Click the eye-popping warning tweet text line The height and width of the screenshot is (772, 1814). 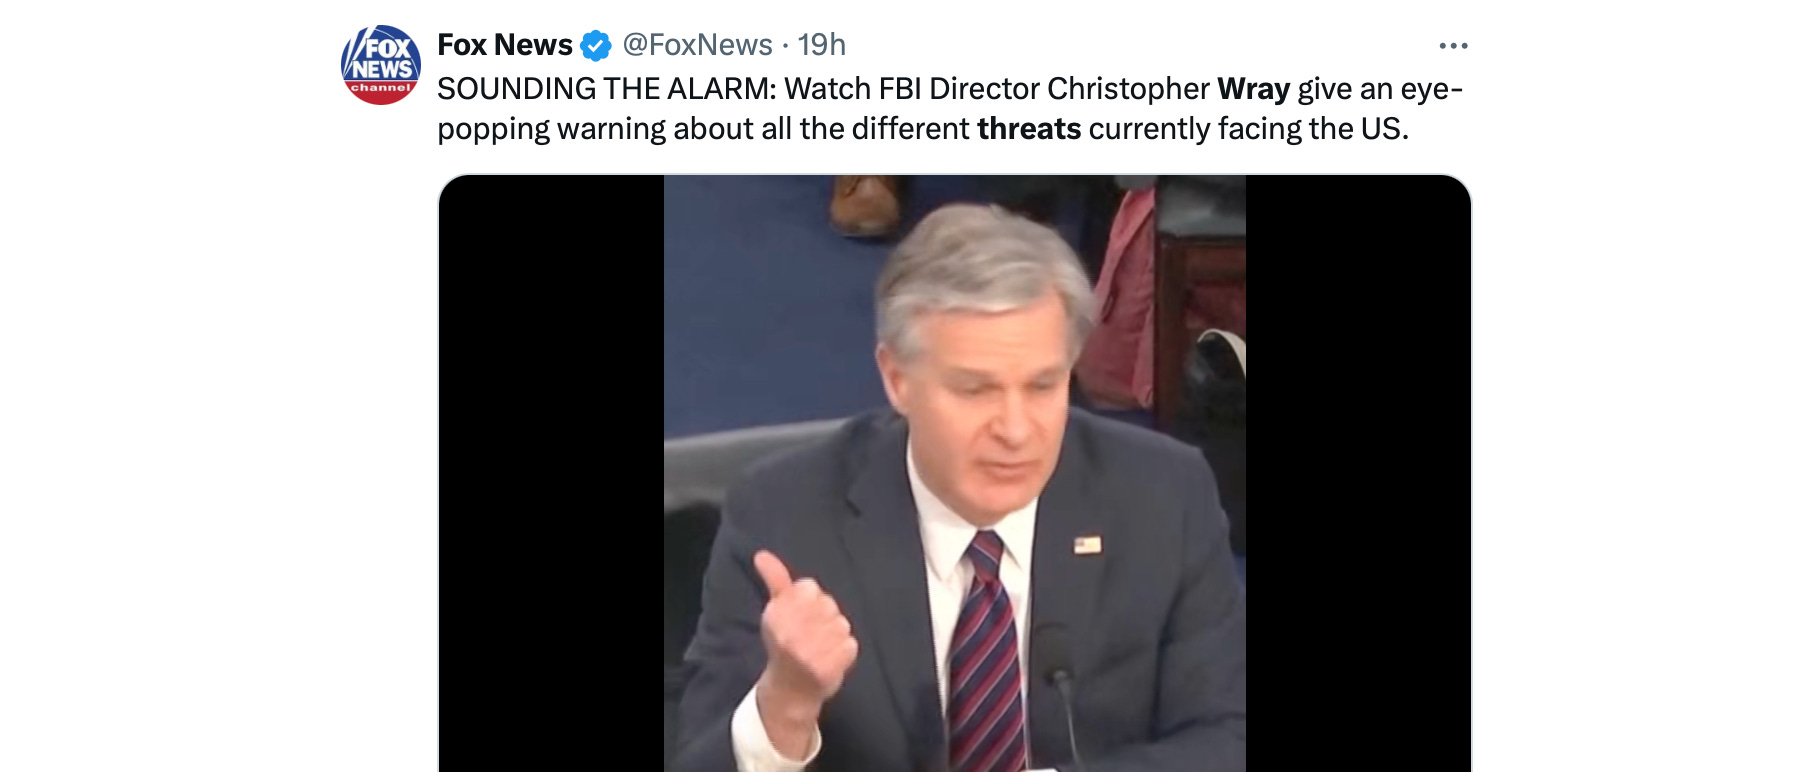coord(923,129)
